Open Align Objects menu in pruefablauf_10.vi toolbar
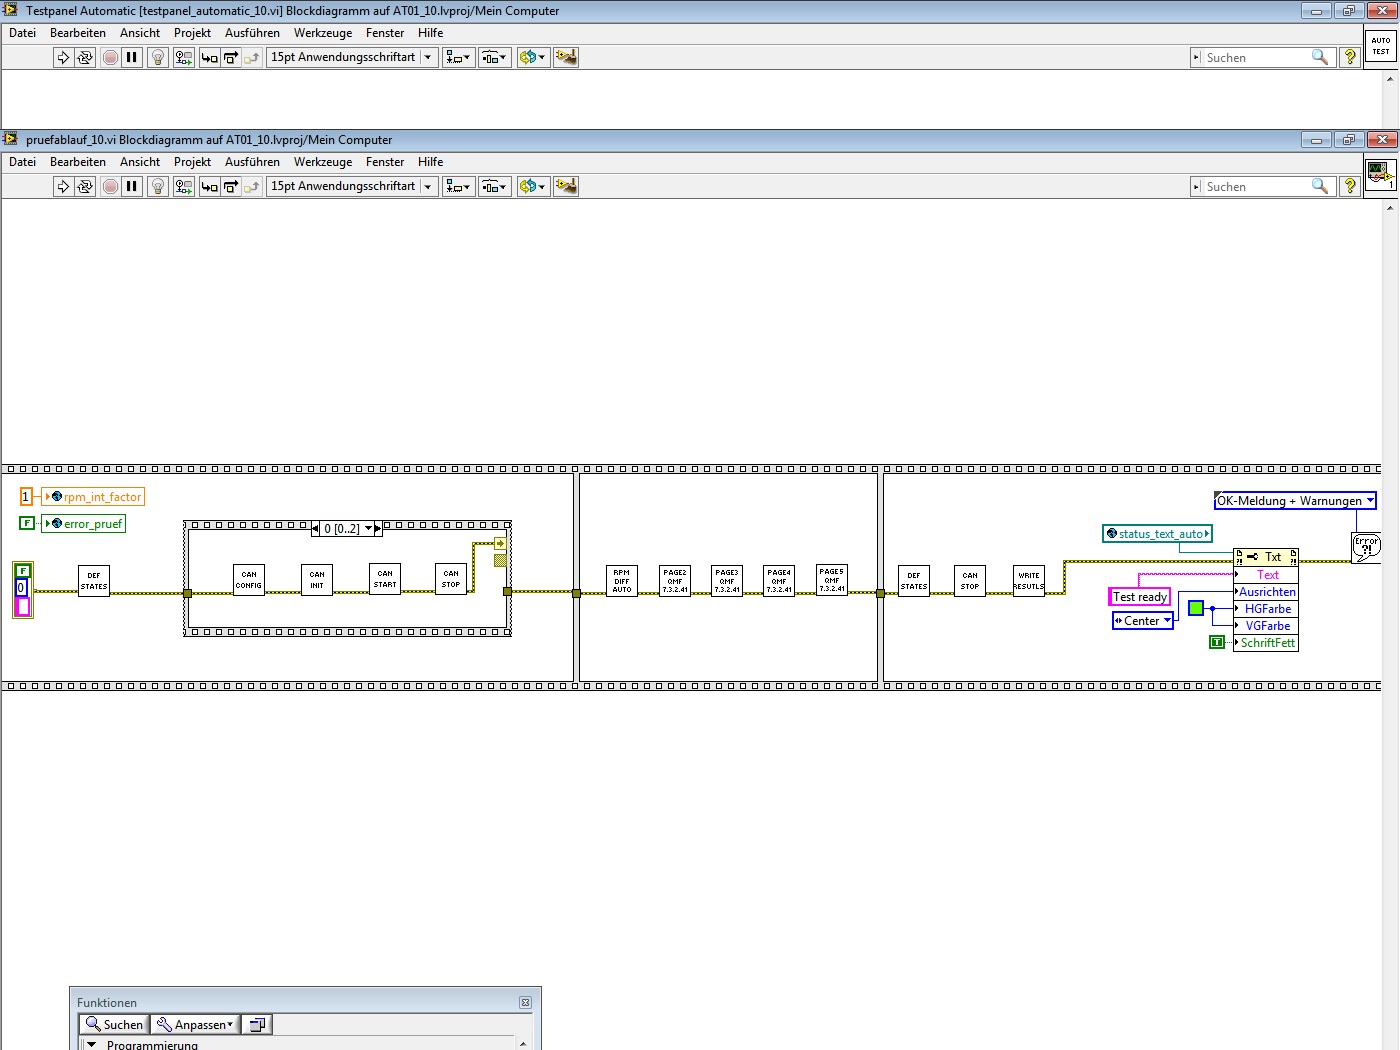 (x=459, y=186)
